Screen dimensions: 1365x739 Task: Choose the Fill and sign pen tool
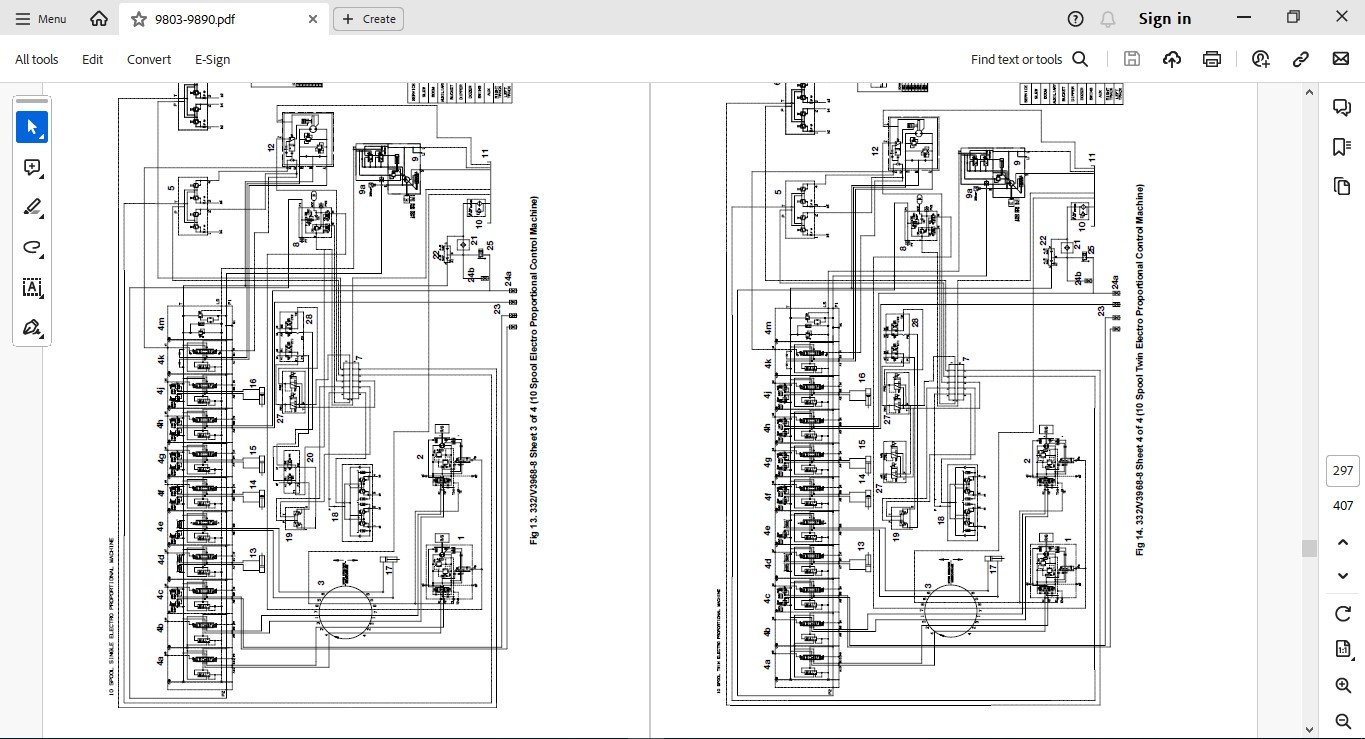coord(32,328)
